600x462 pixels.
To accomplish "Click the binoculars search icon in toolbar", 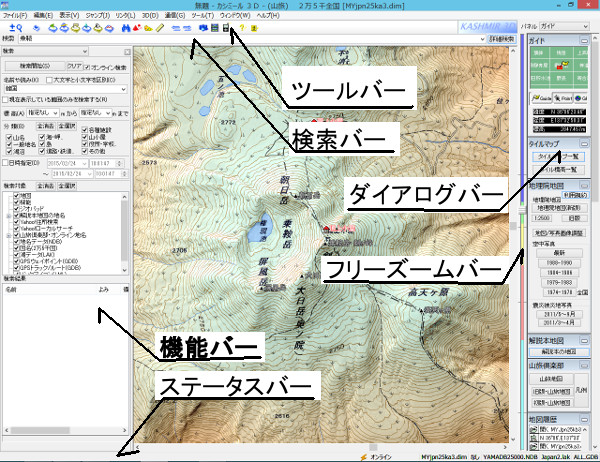I will [124, 28].
